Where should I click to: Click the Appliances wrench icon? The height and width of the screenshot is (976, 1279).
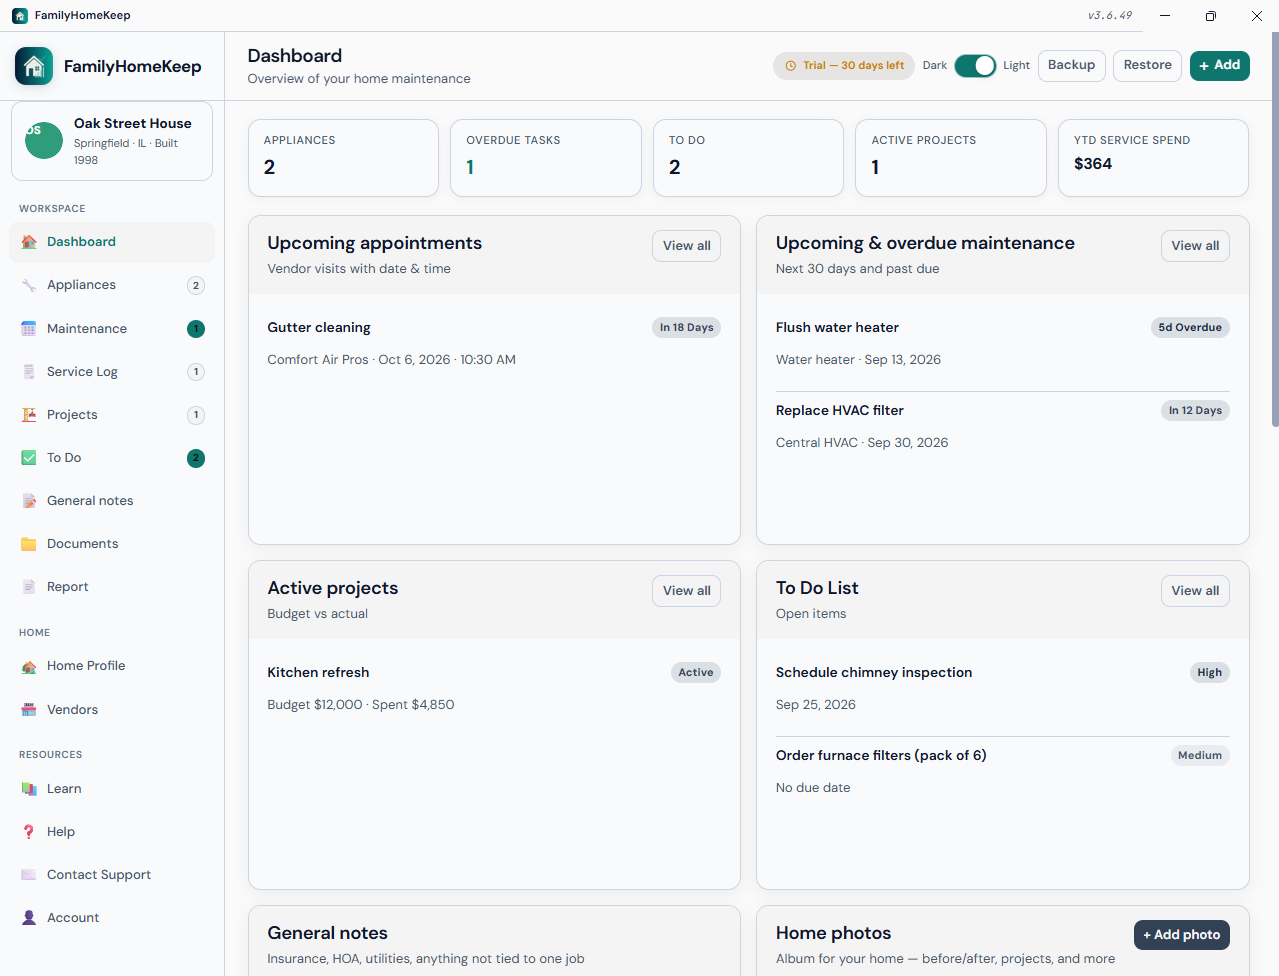(29, 285)
